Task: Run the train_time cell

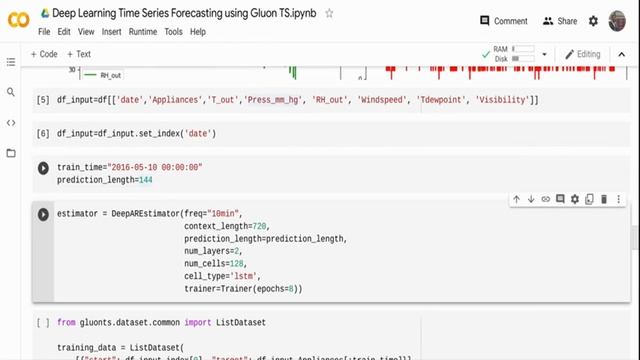Action: [43, 168]
